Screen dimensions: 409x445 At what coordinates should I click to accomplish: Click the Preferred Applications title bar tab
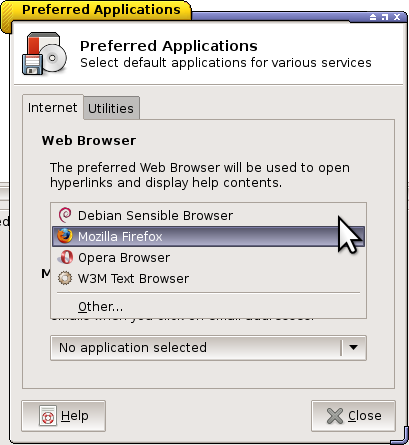pos(101,9)
